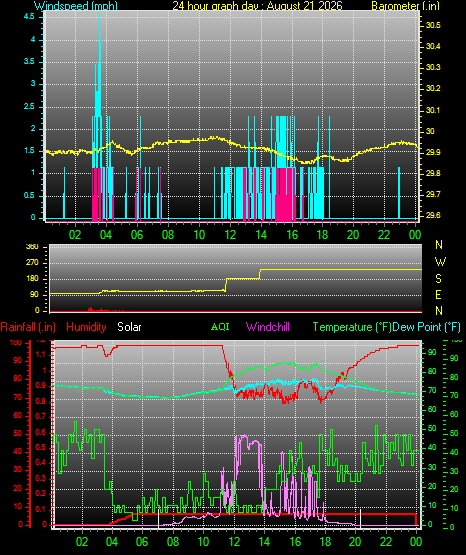Click the Barometer (.in) axis label
The width and height of the screenshot is (466, 555).
(405, 6)
